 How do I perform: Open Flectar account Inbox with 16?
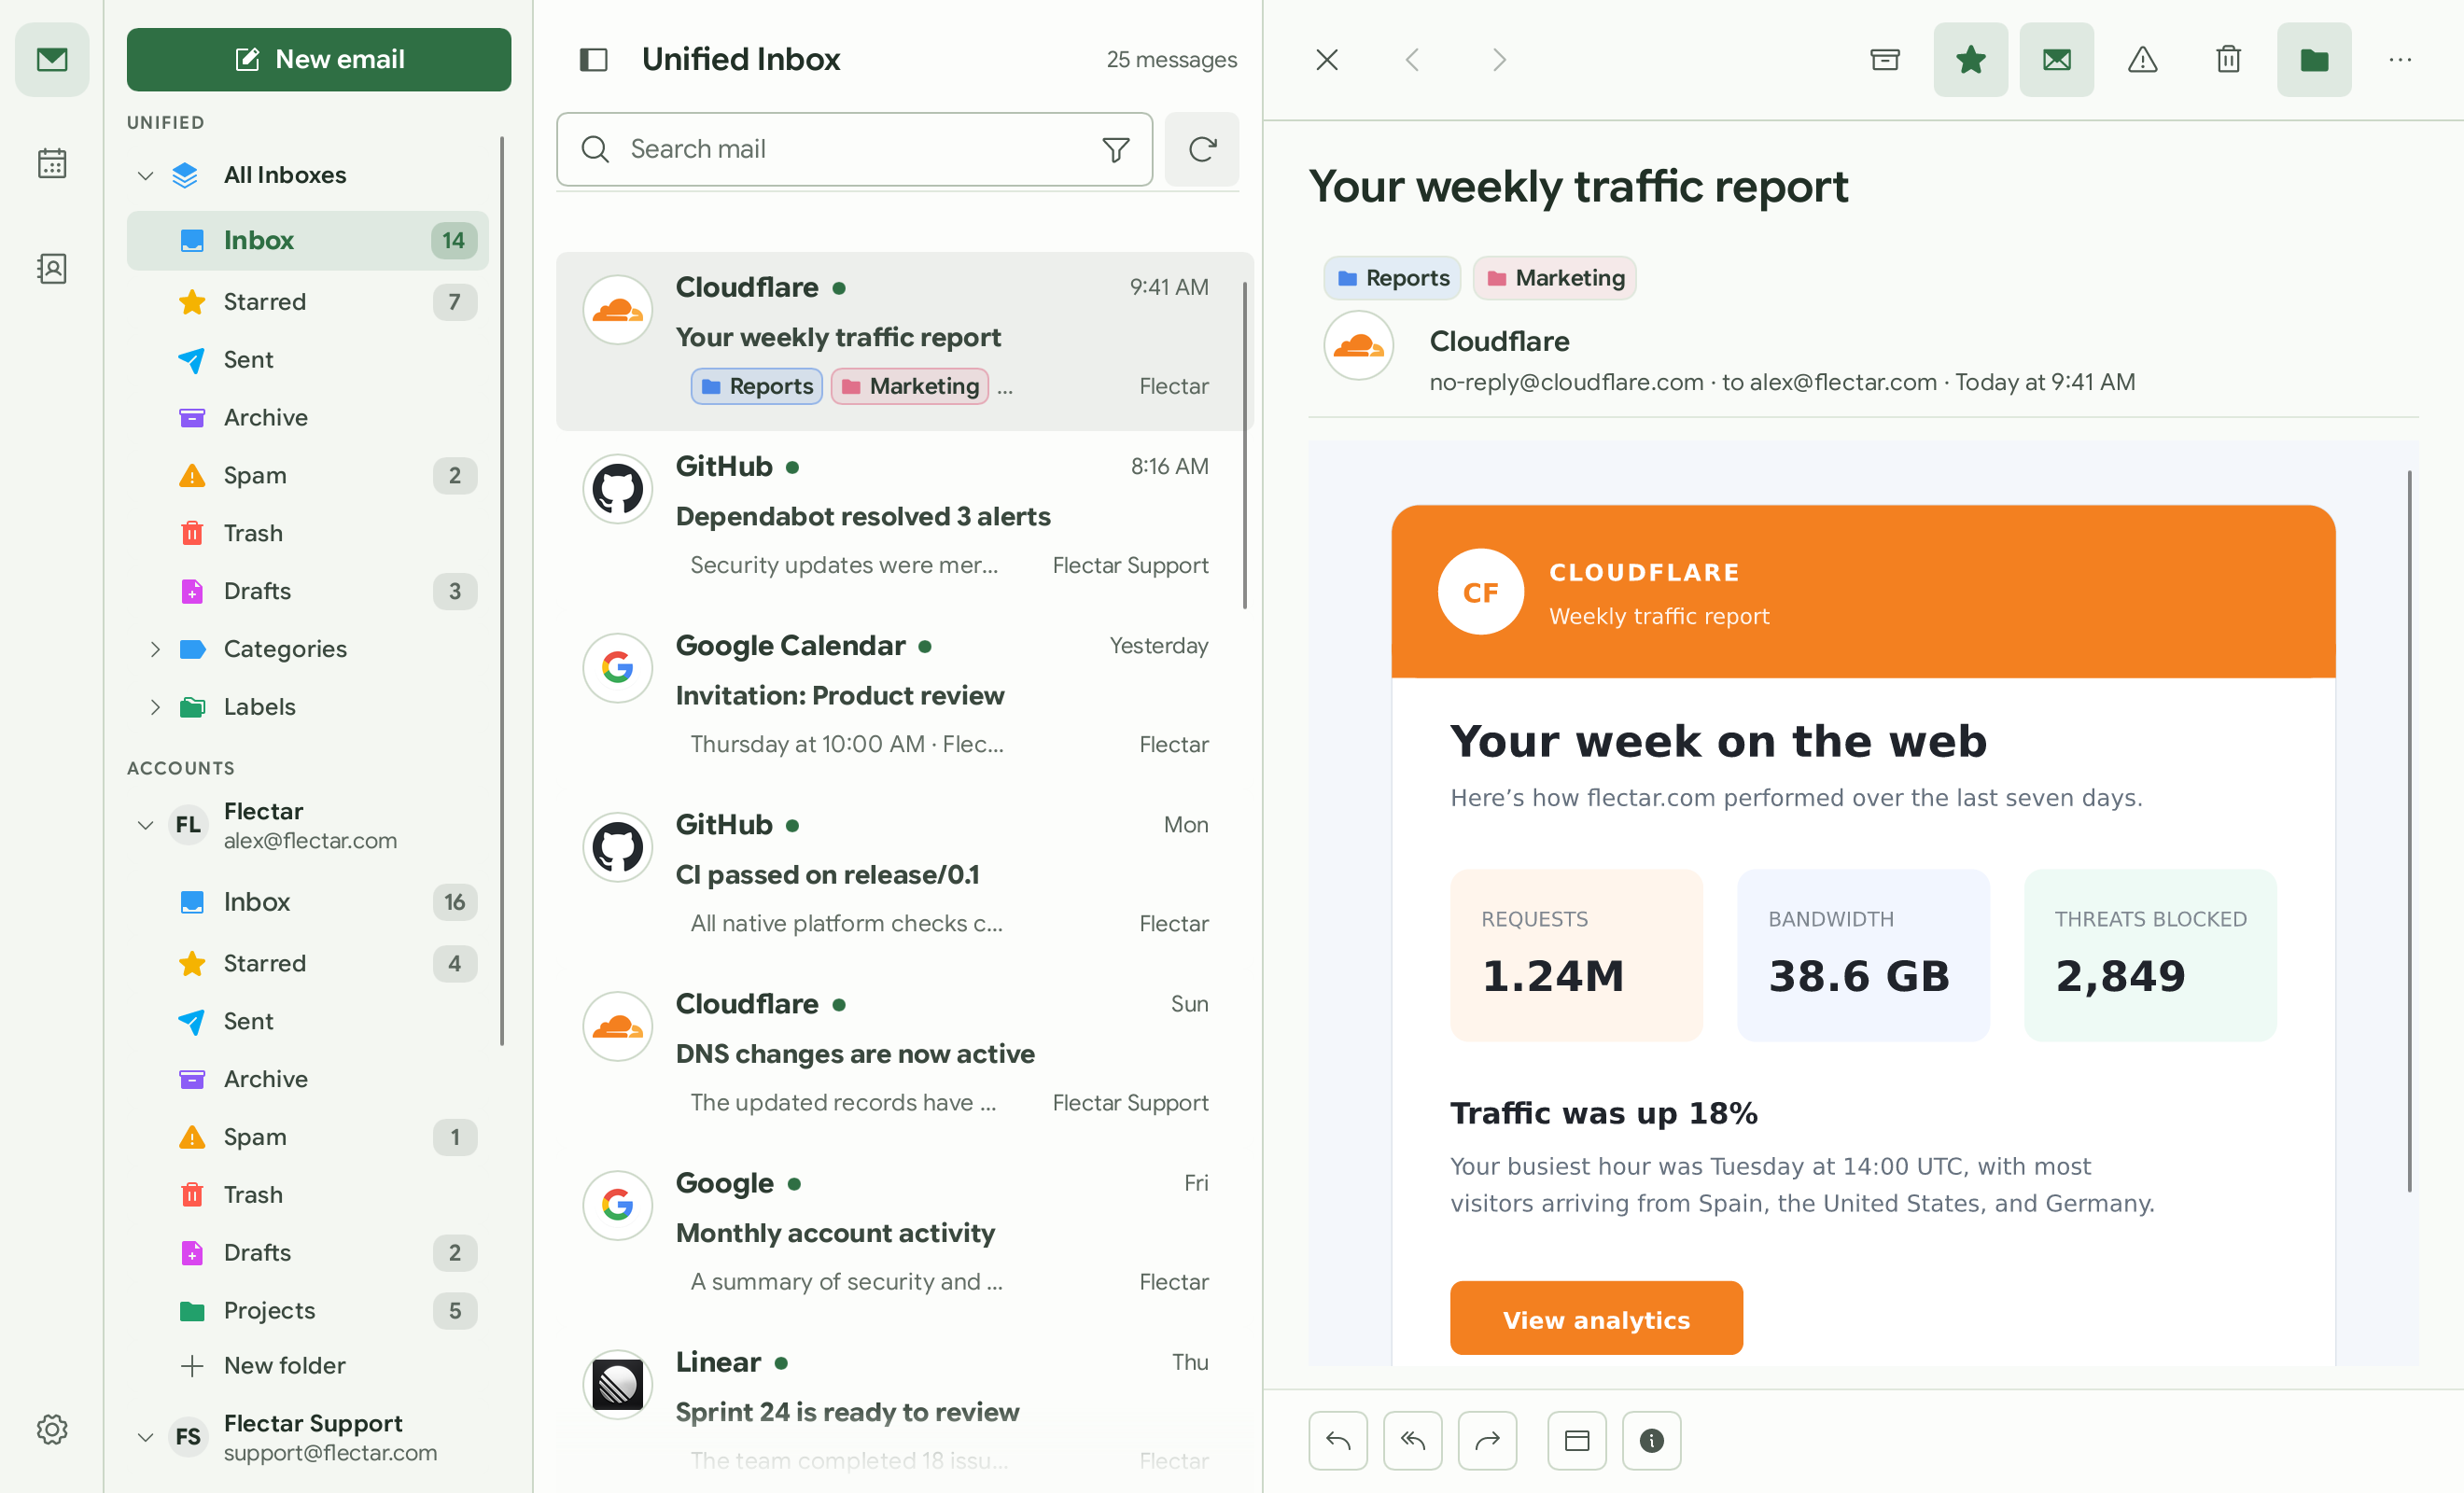tap(308, 902)
